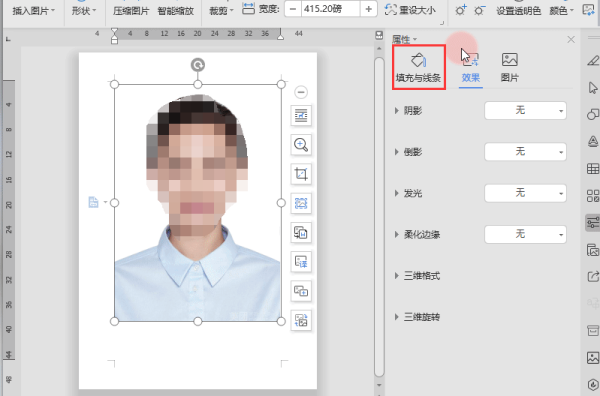Close the 属性 side panel
600x396 pixels.
pyautogui.click(x=571, y=39)
